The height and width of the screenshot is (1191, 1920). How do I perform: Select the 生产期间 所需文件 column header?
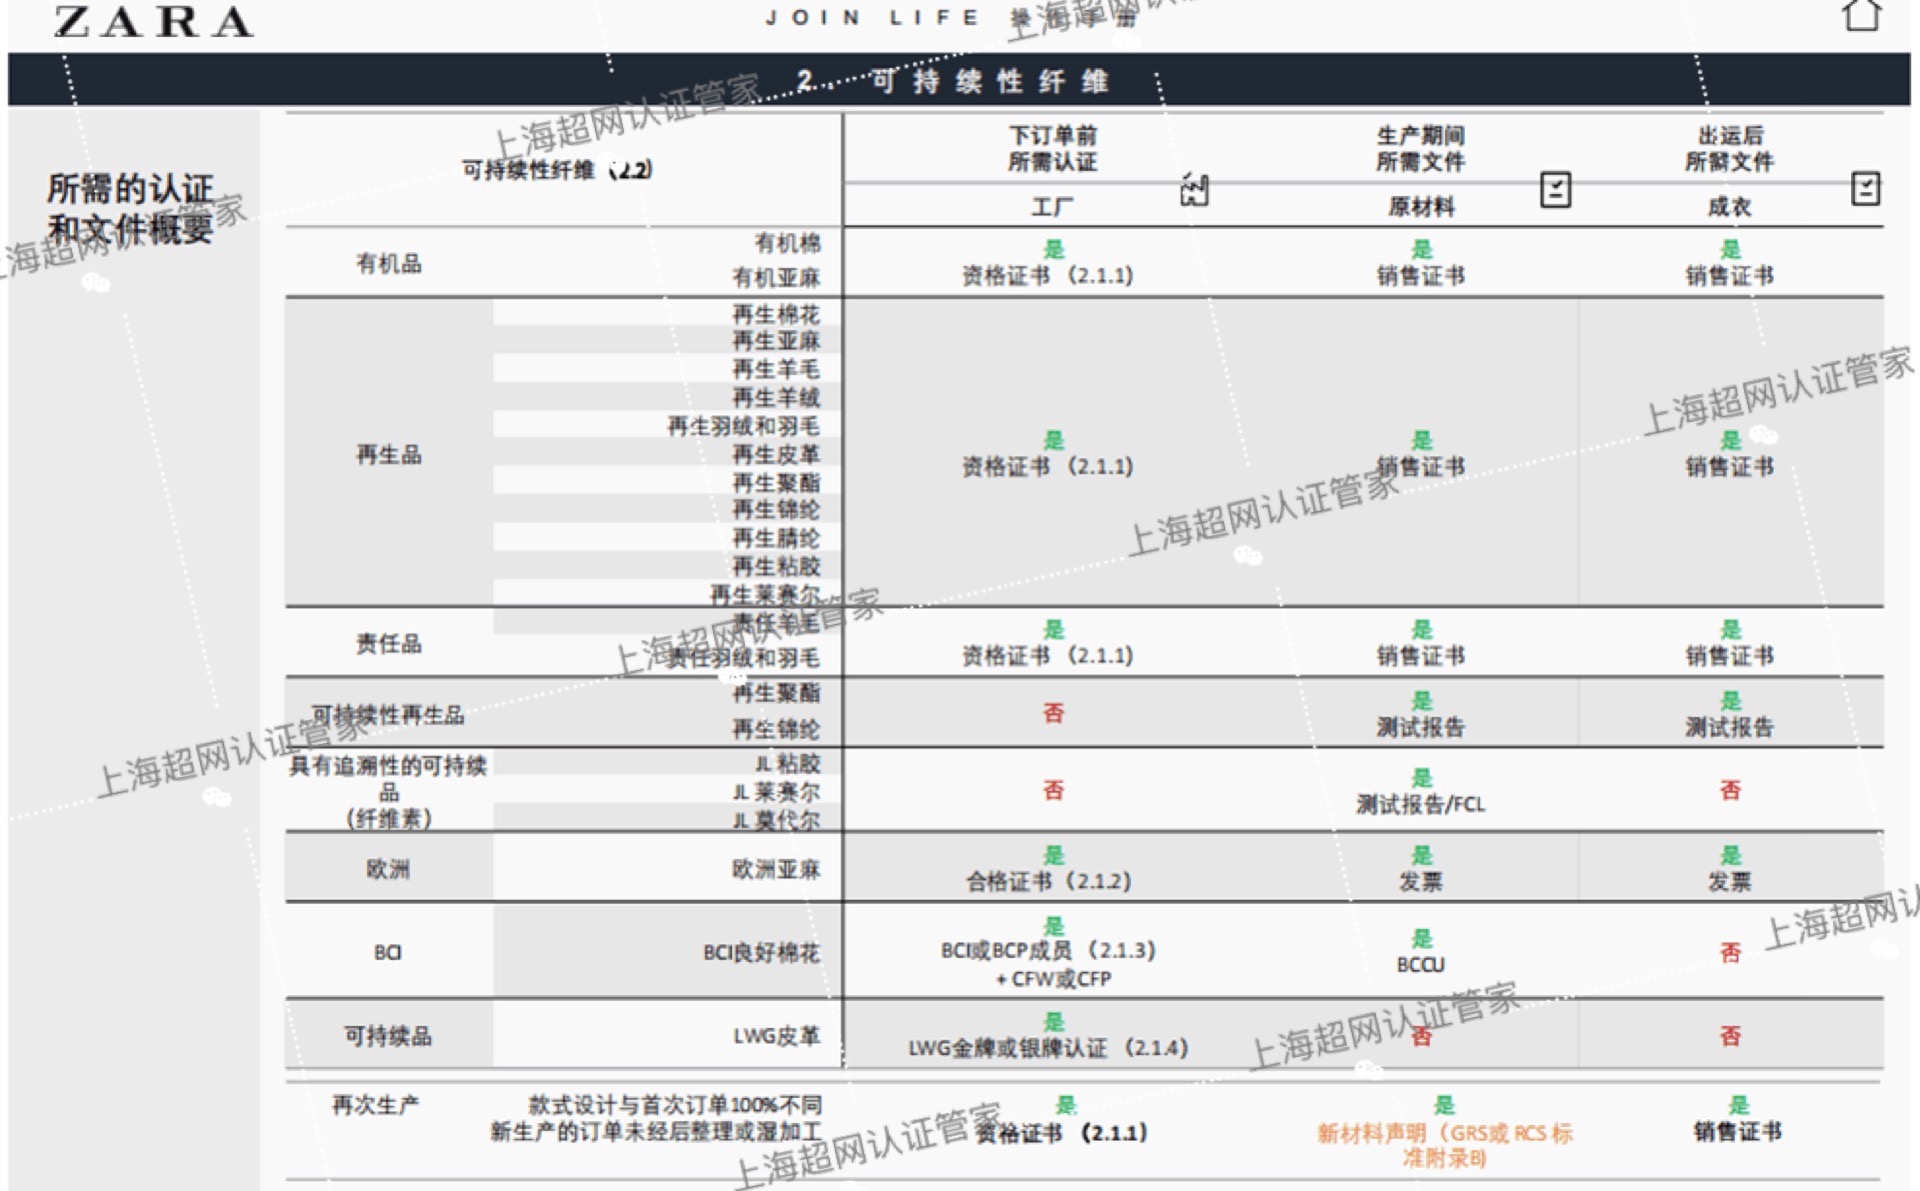(1420, 148)
